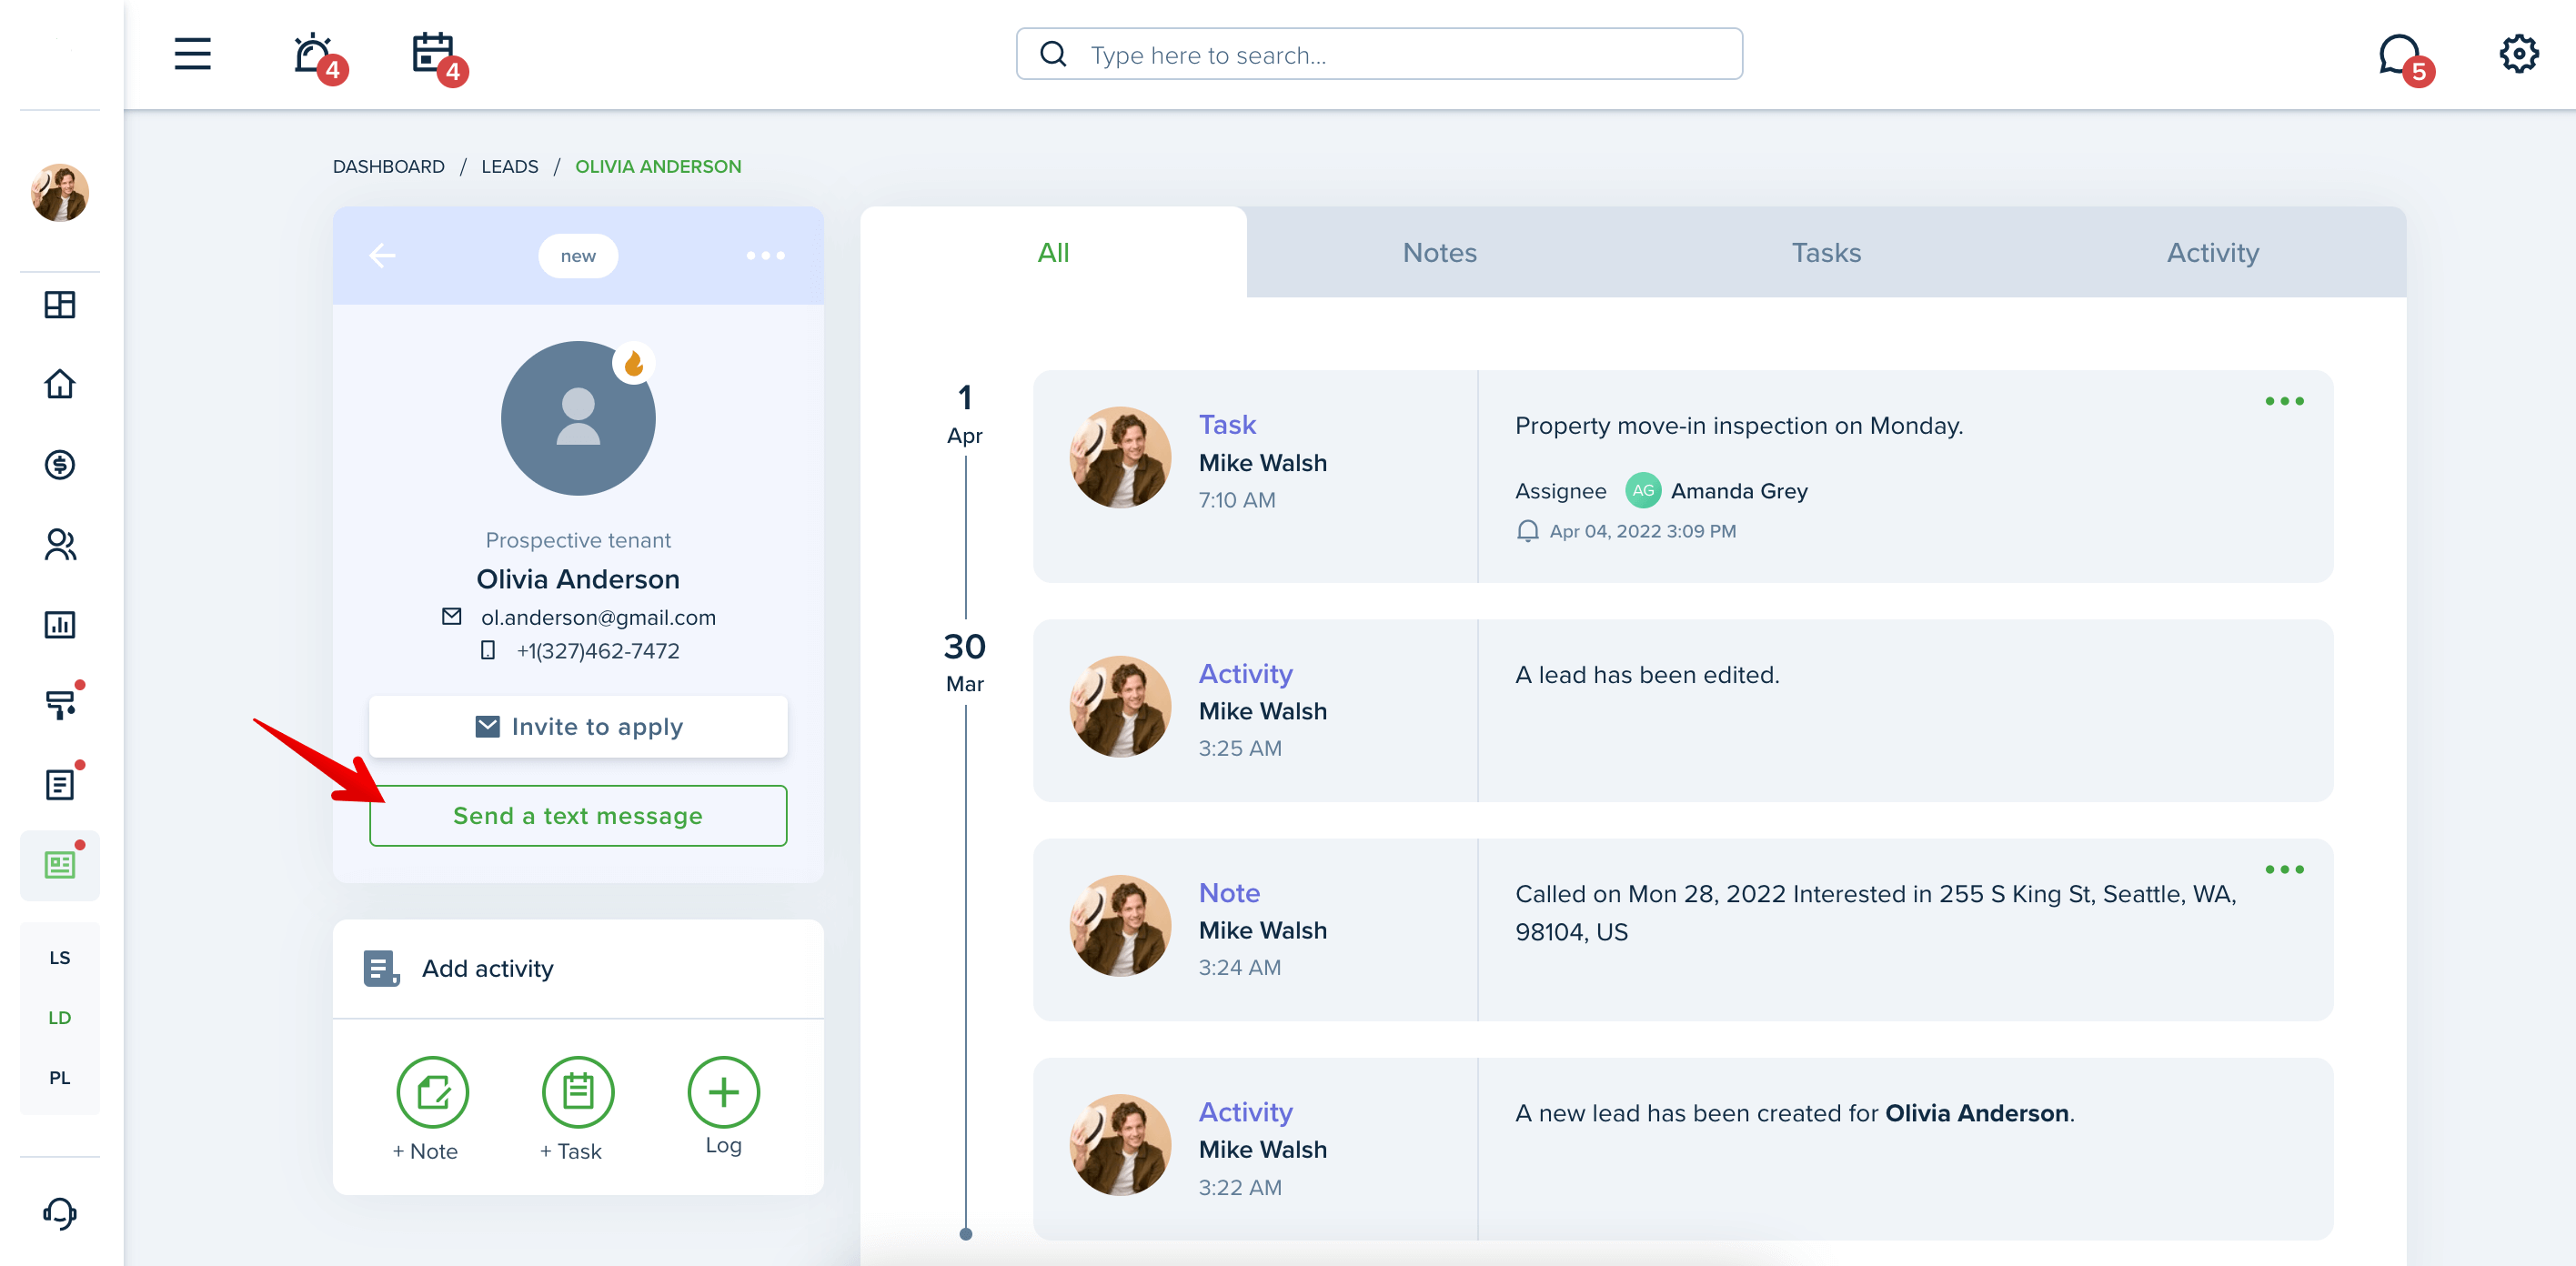The image size is (2576, 1266).
Task: Open alarm reminders with badge 4
Action: coord(318,57)
